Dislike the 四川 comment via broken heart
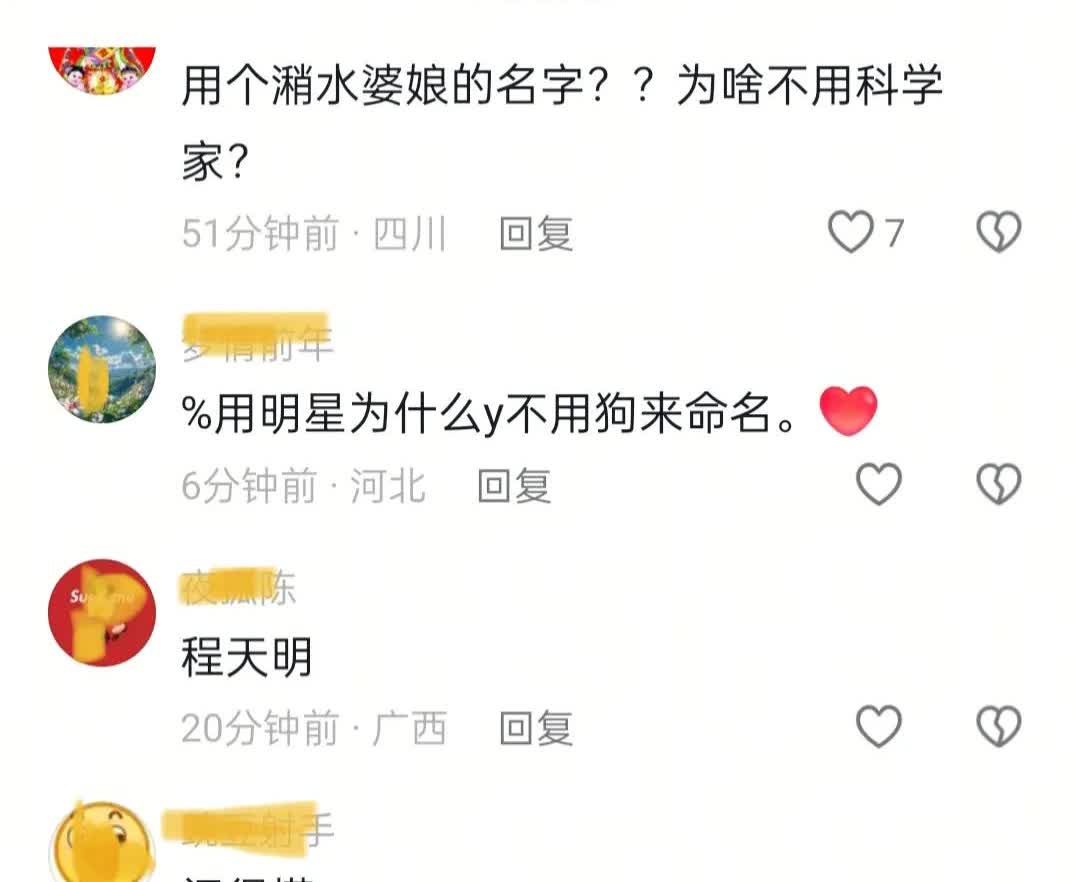 coord(999,232)
